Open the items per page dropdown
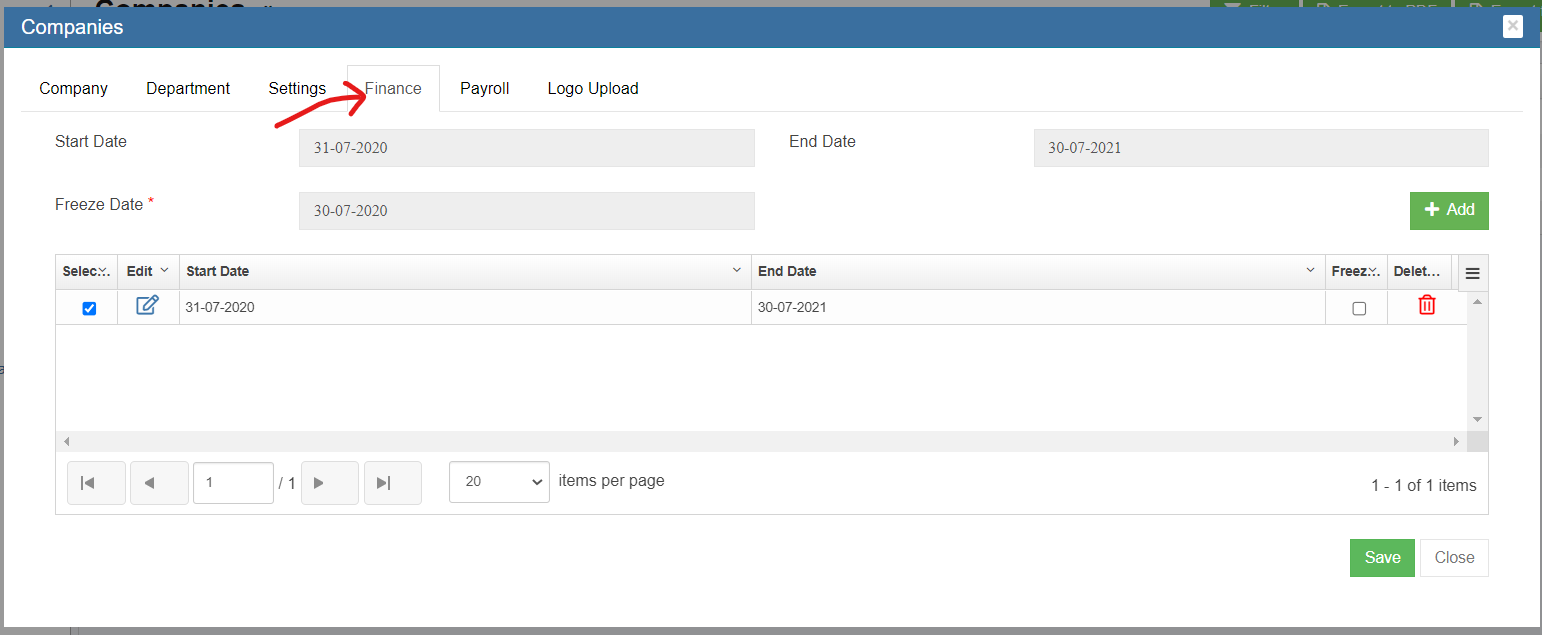Viewport: 1542px width, 635px height. 499,482
